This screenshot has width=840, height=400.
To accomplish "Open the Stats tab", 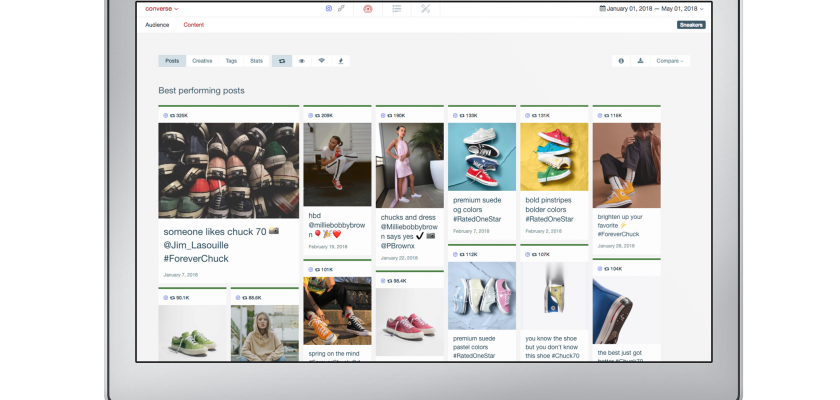I will [257, 61].
